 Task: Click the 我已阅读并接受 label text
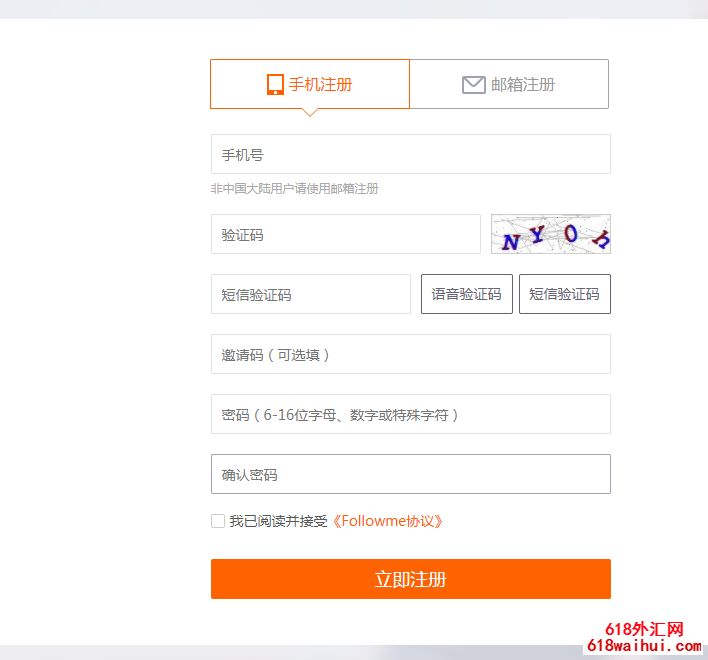tap(278, 521)
